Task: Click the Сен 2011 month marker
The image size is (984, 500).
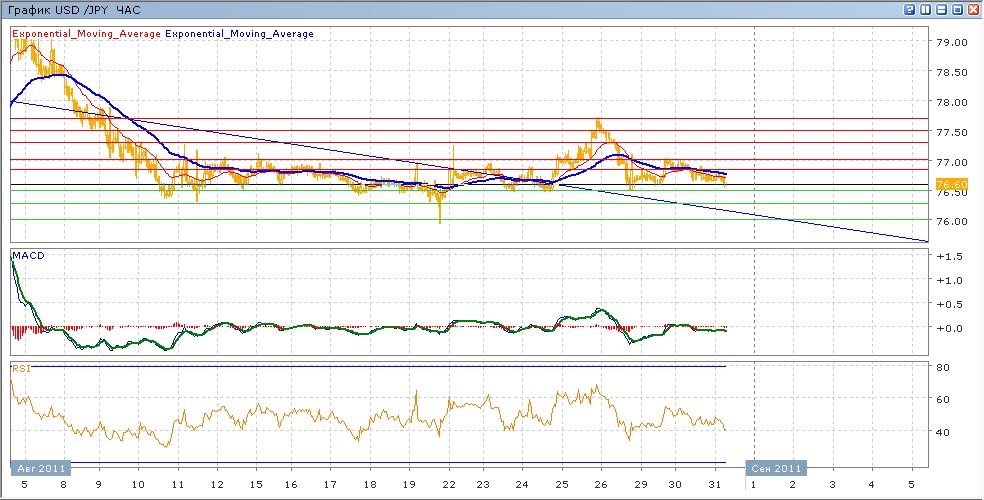Action: [775, 467]
